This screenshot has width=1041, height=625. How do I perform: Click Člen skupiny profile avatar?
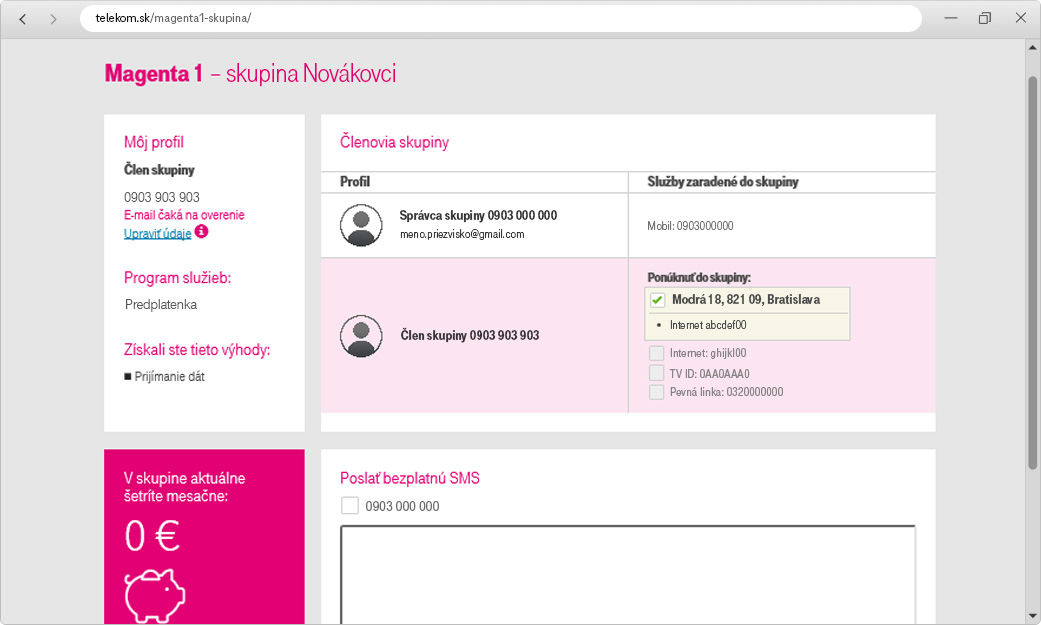[361, 335]
